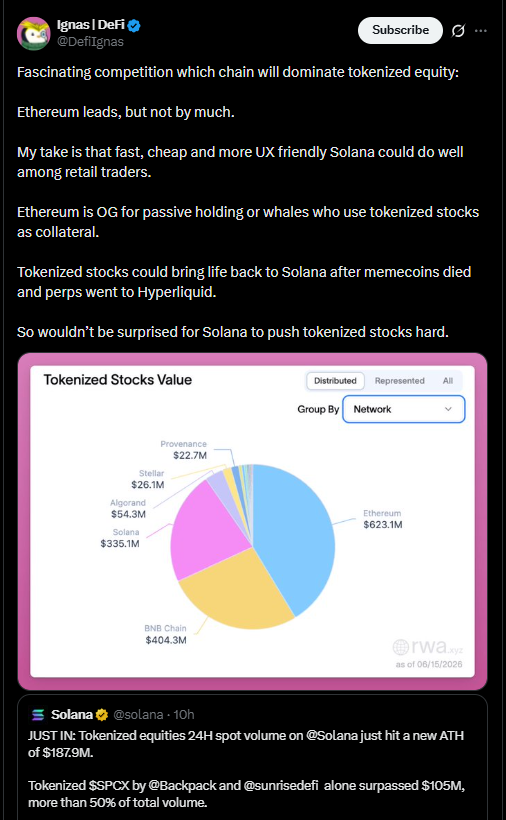Click the Solana logo avatar in quoted post

click(x=38, y=714)
